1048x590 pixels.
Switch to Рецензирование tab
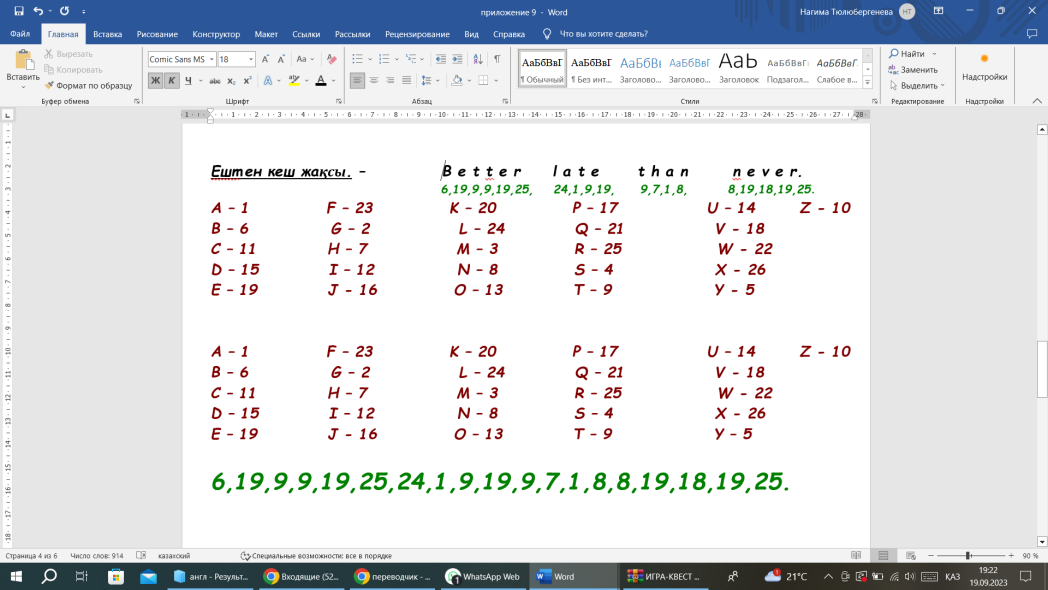pos(417,33)
